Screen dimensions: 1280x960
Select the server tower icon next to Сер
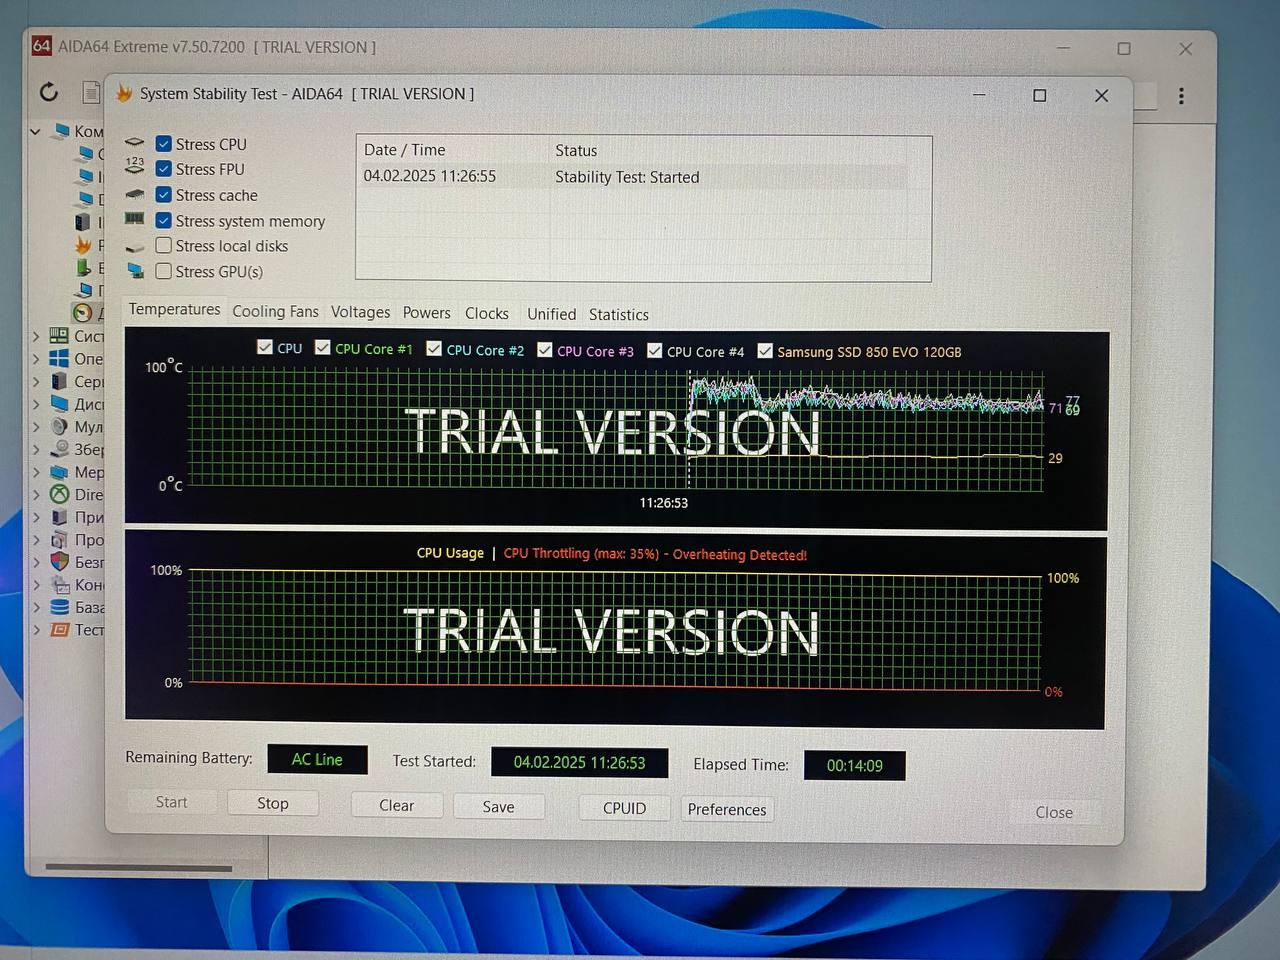tap(59, 381)
